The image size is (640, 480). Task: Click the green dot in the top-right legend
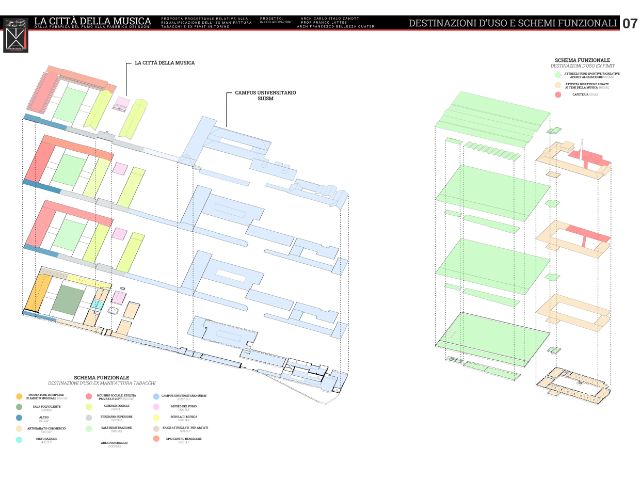[558, 75]
